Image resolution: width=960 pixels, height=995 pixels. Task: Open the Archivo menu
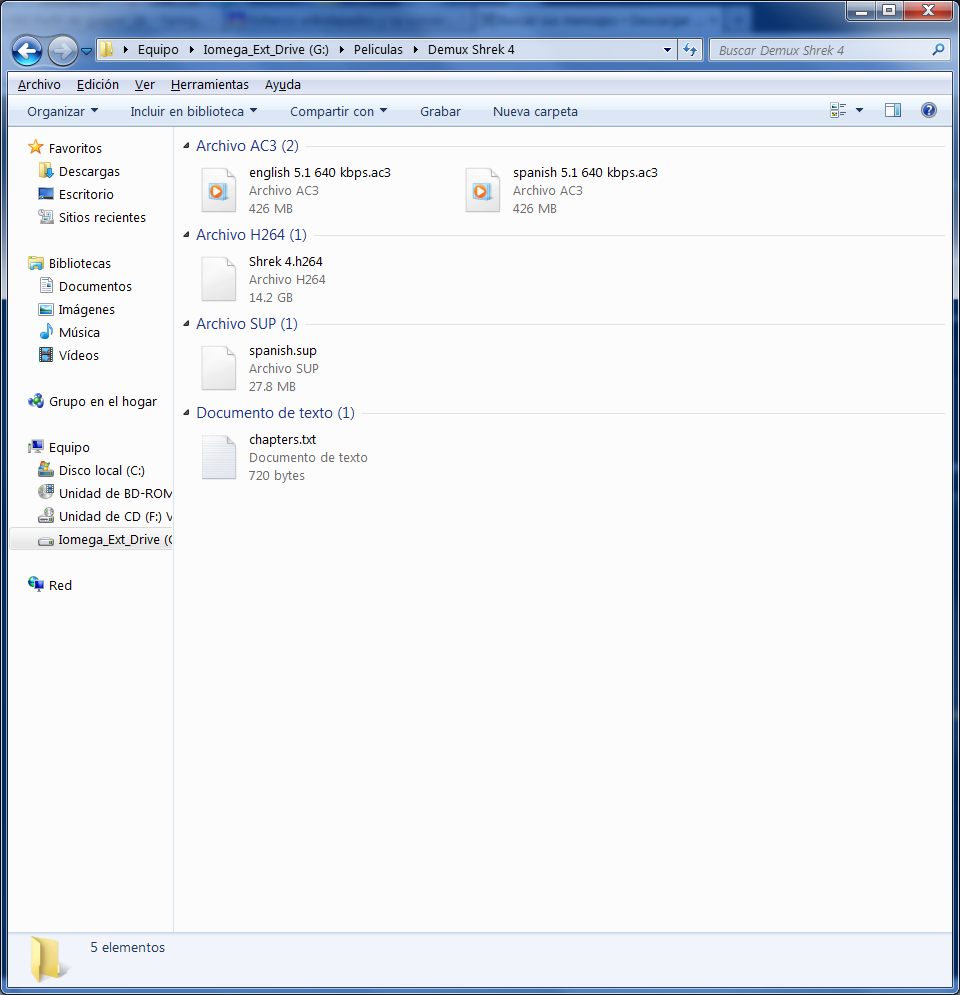(39, 84)
